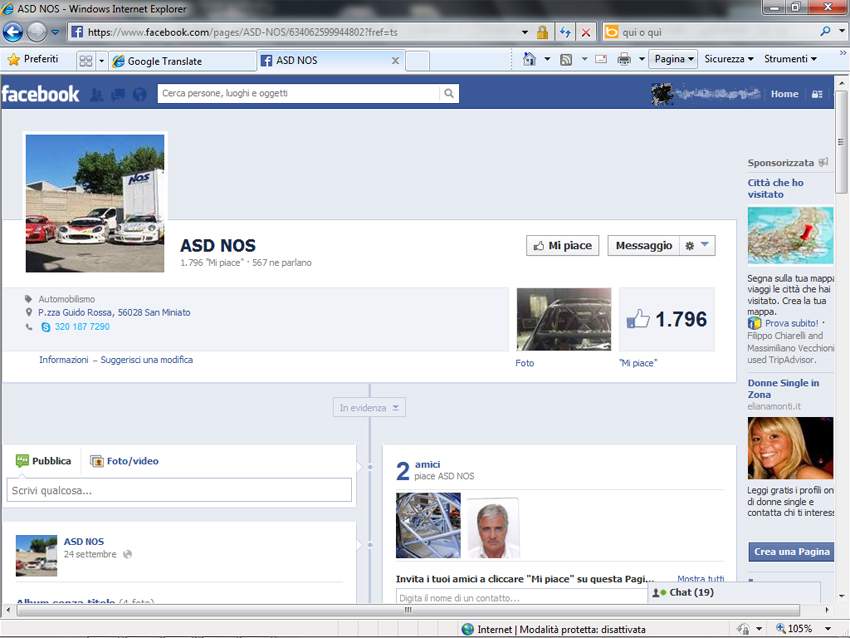Click the Facebook logo
This screenshot has height=638, width=850.
41,94
